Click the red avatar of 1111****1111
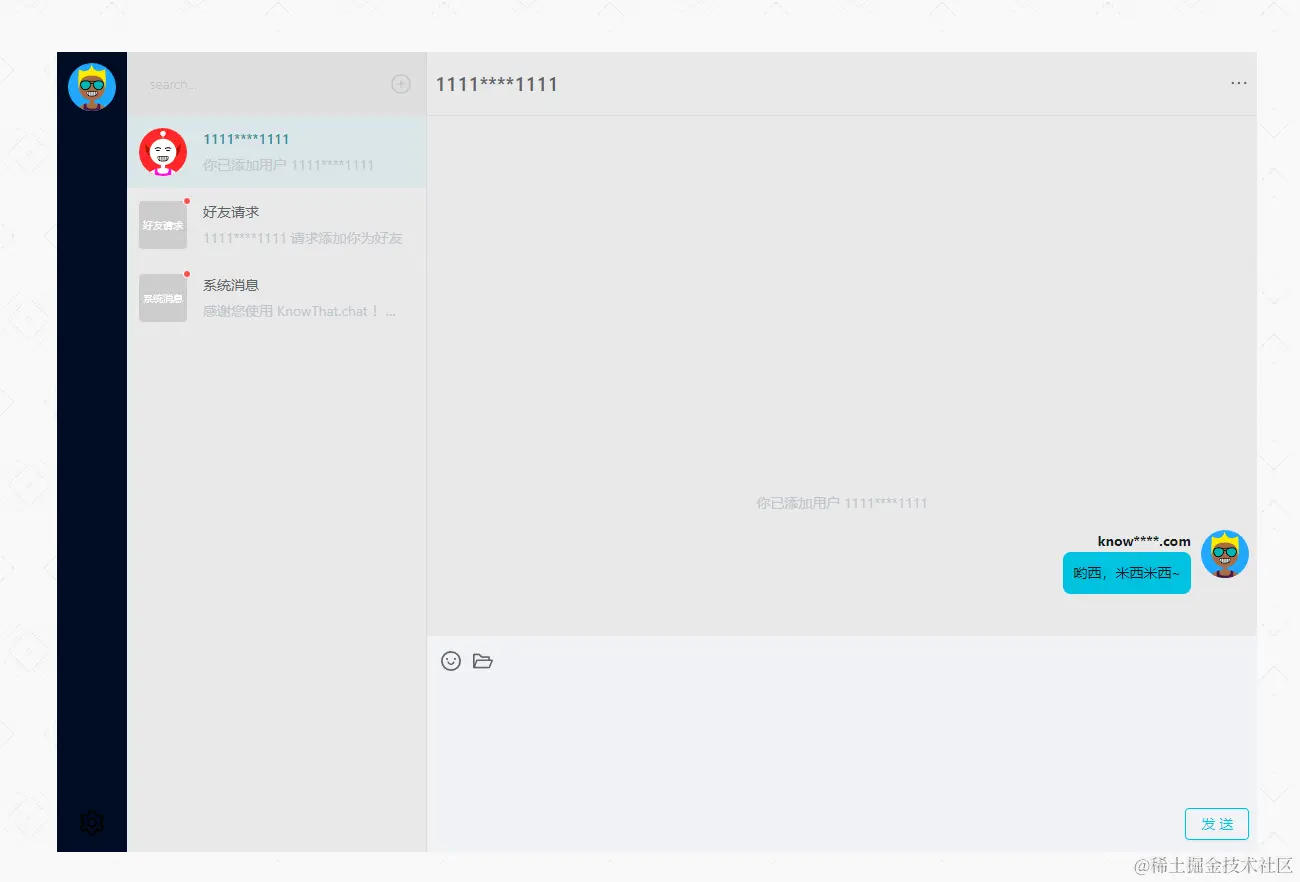The height and width of the screenshot is (882, 1300). pos(163,151)
